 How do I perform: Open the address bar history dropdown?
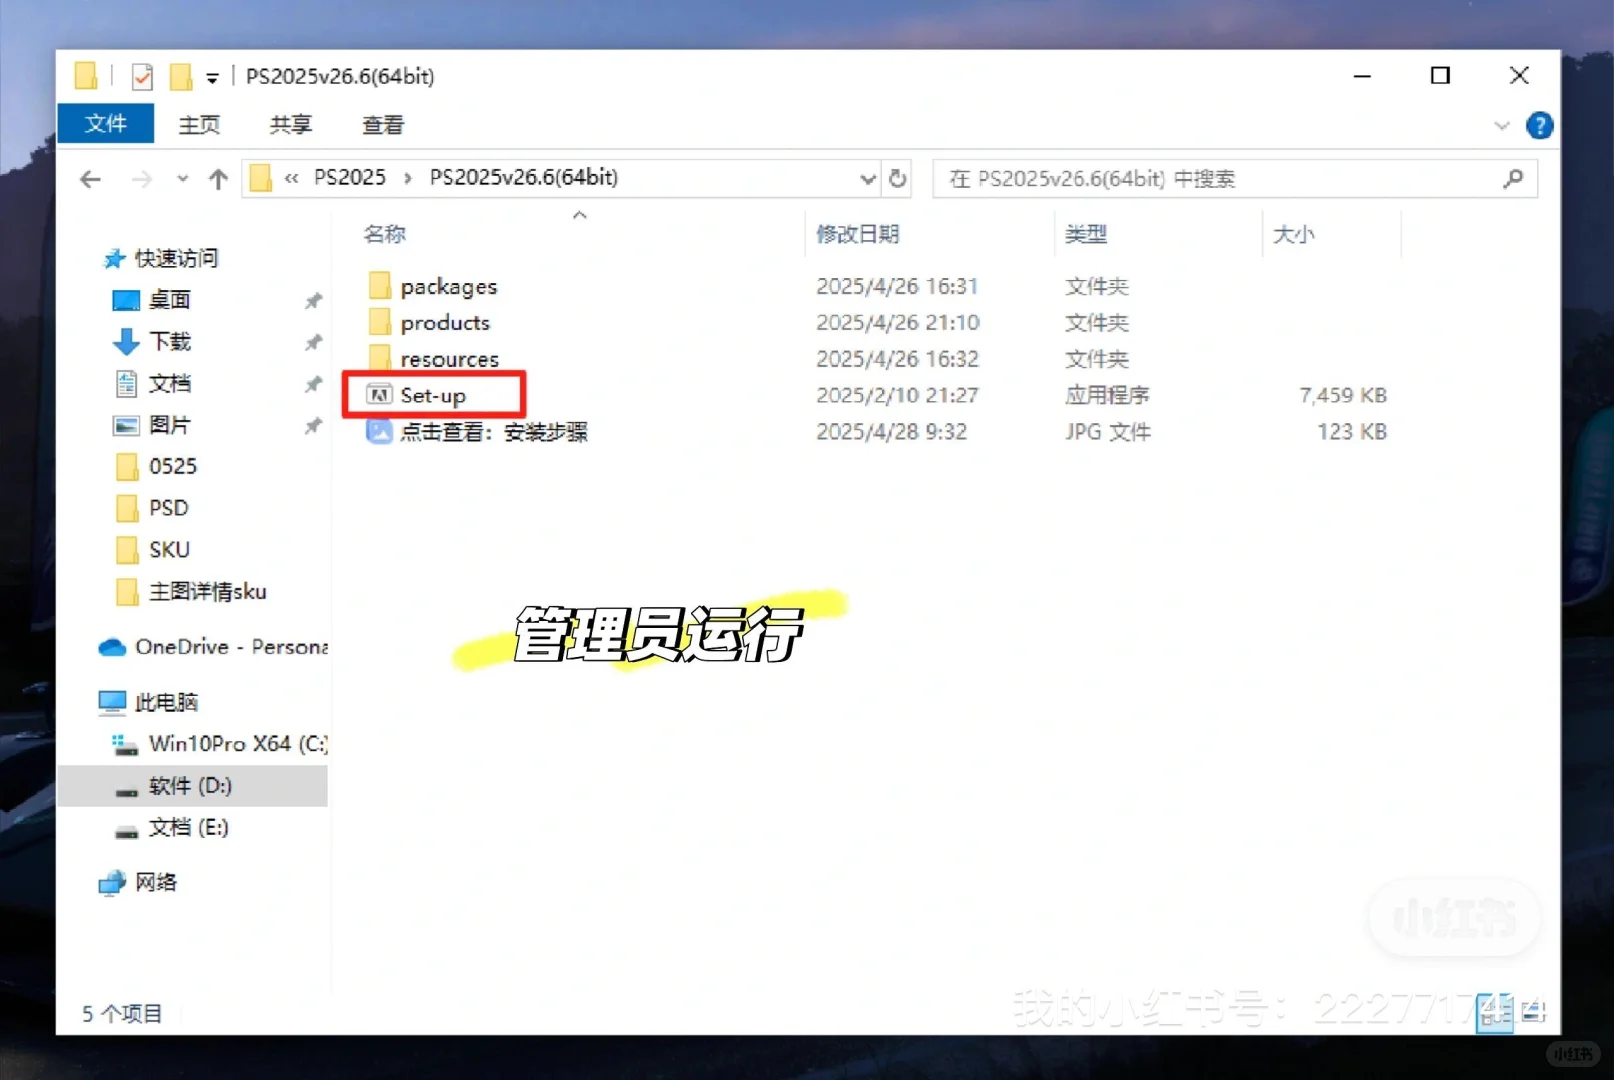(866, 178)
